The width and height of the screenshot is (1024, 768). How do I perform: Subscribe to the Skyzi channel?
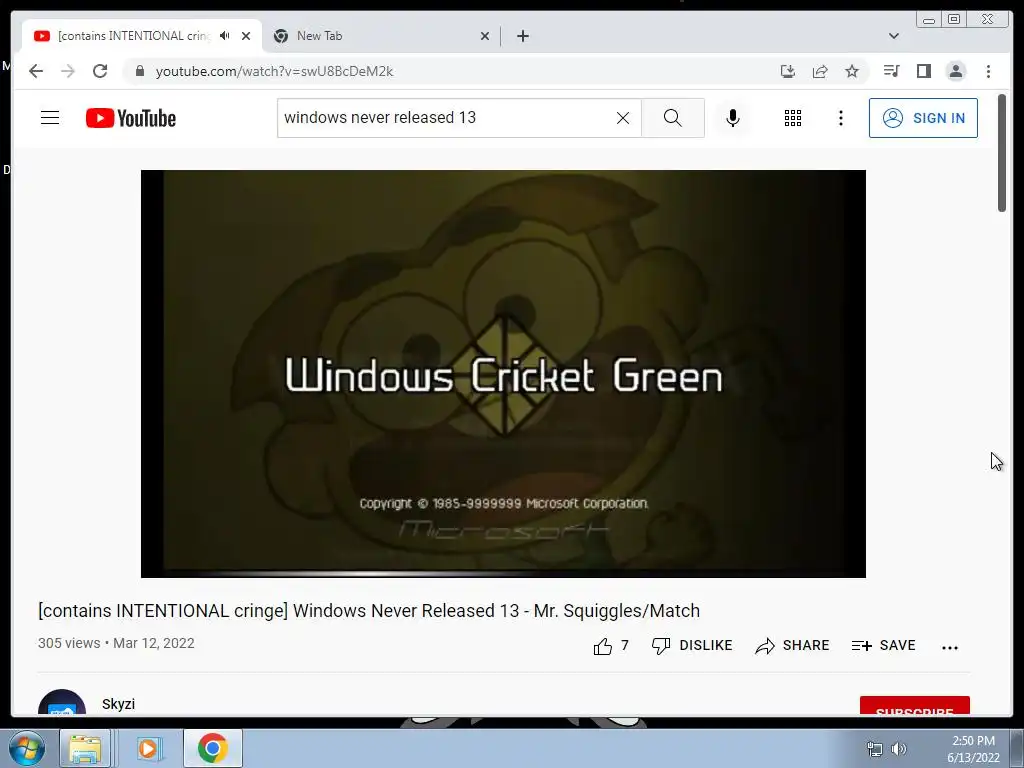(x=914, y=706)
